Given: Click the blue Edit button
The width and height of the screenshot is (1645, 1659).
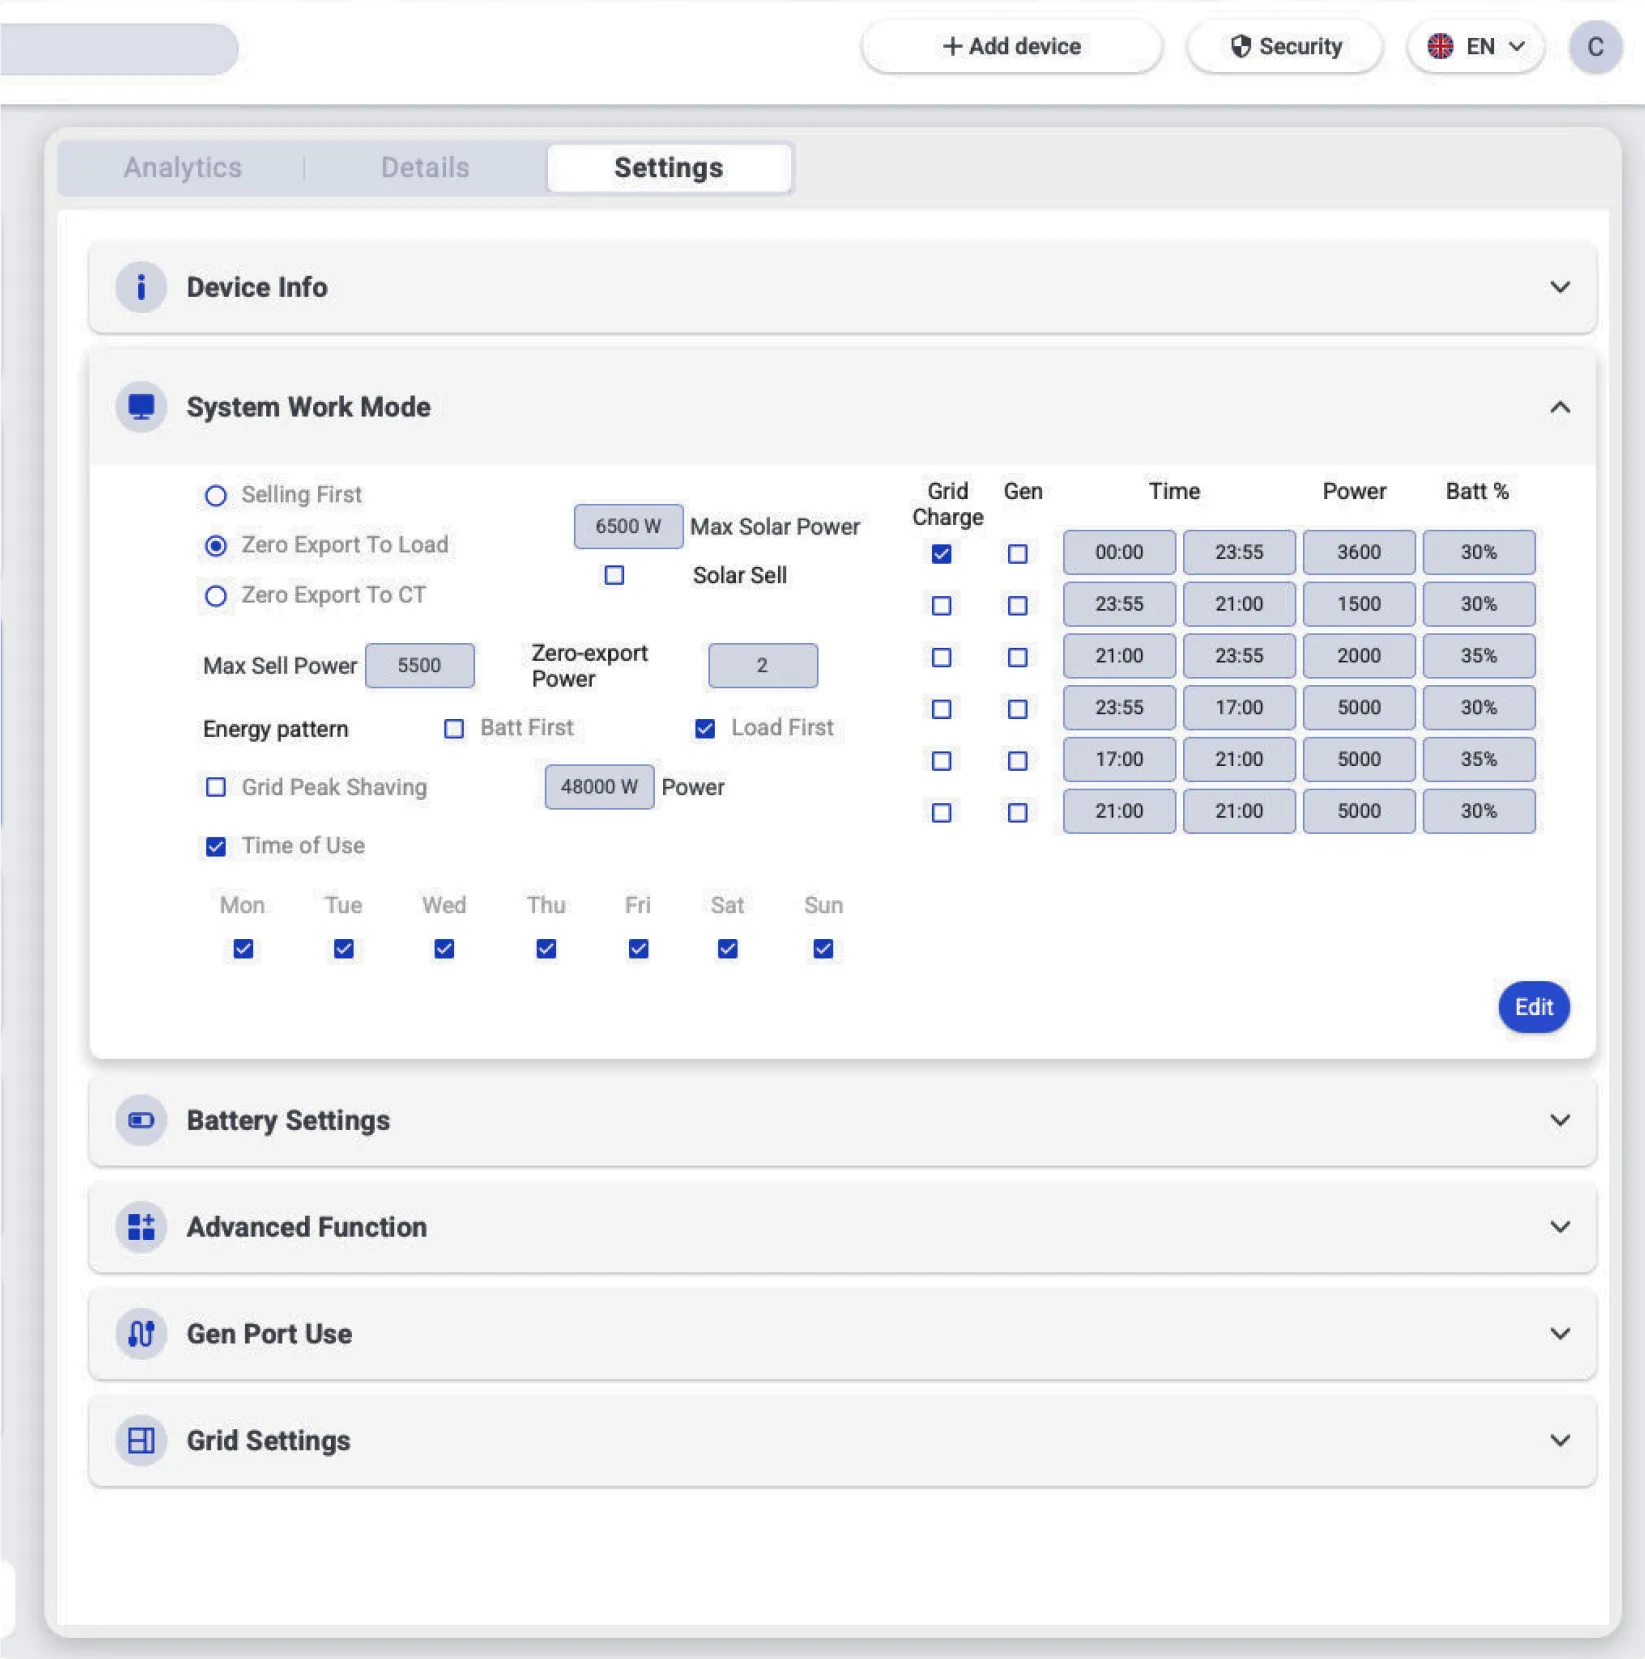Looking at the screenshot, I should (x=1533, y=1007).
